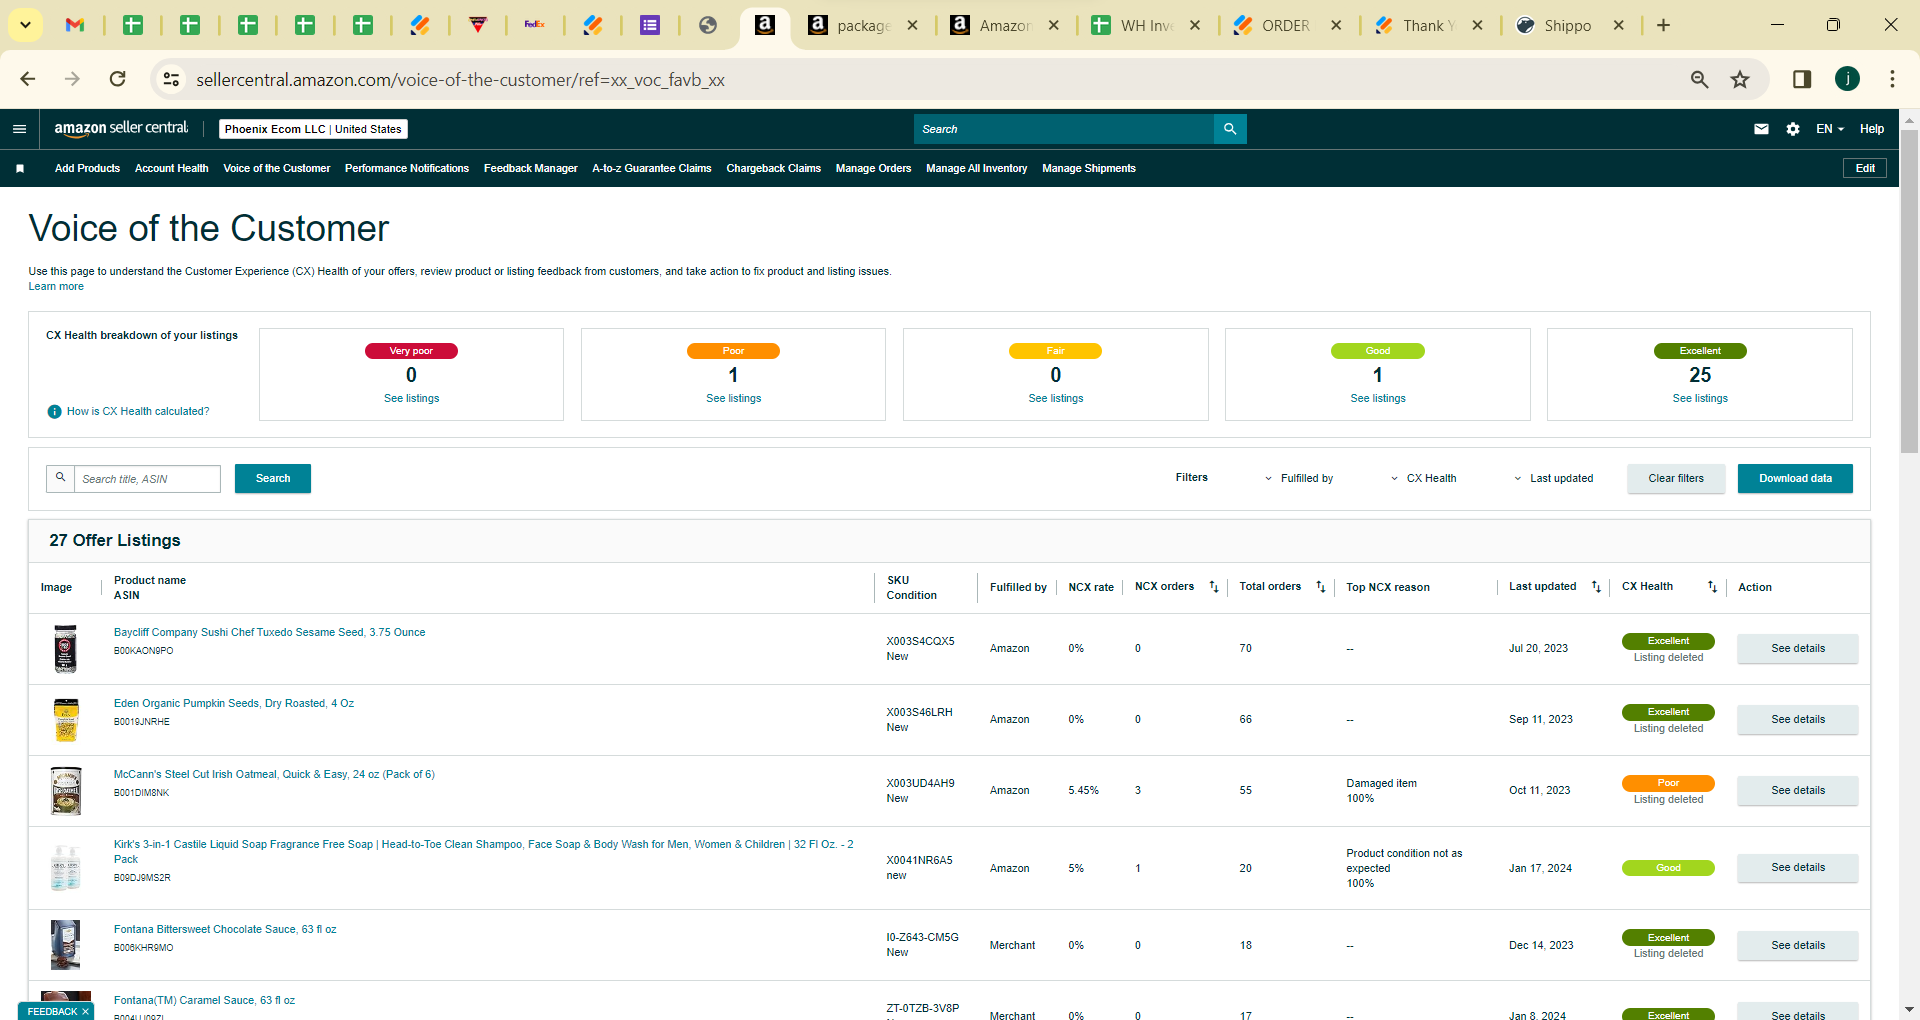Click the Learn more link

click(56, 287)
